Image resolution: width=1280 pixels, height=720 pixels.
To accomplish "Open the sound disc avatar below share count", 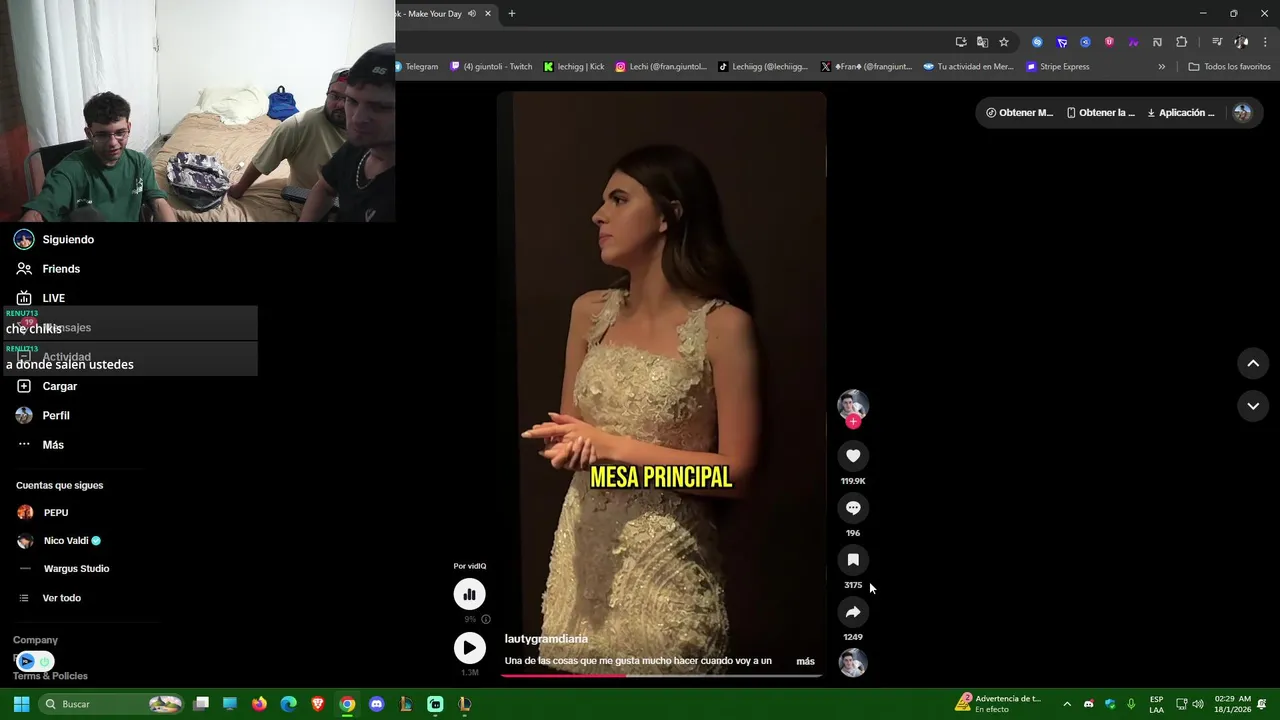I will (x=853, y=663).
